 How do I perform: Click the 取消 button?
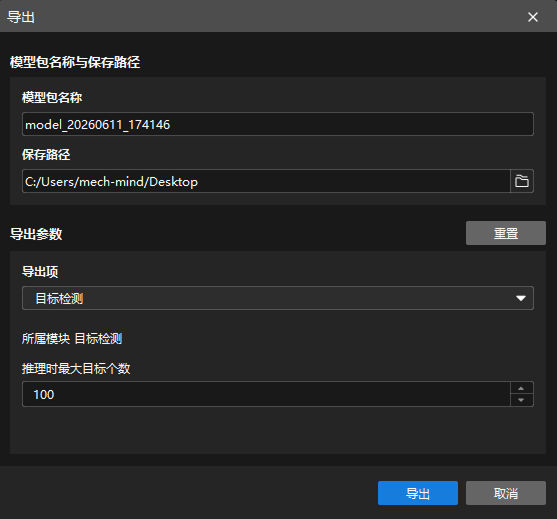(505, 493)
